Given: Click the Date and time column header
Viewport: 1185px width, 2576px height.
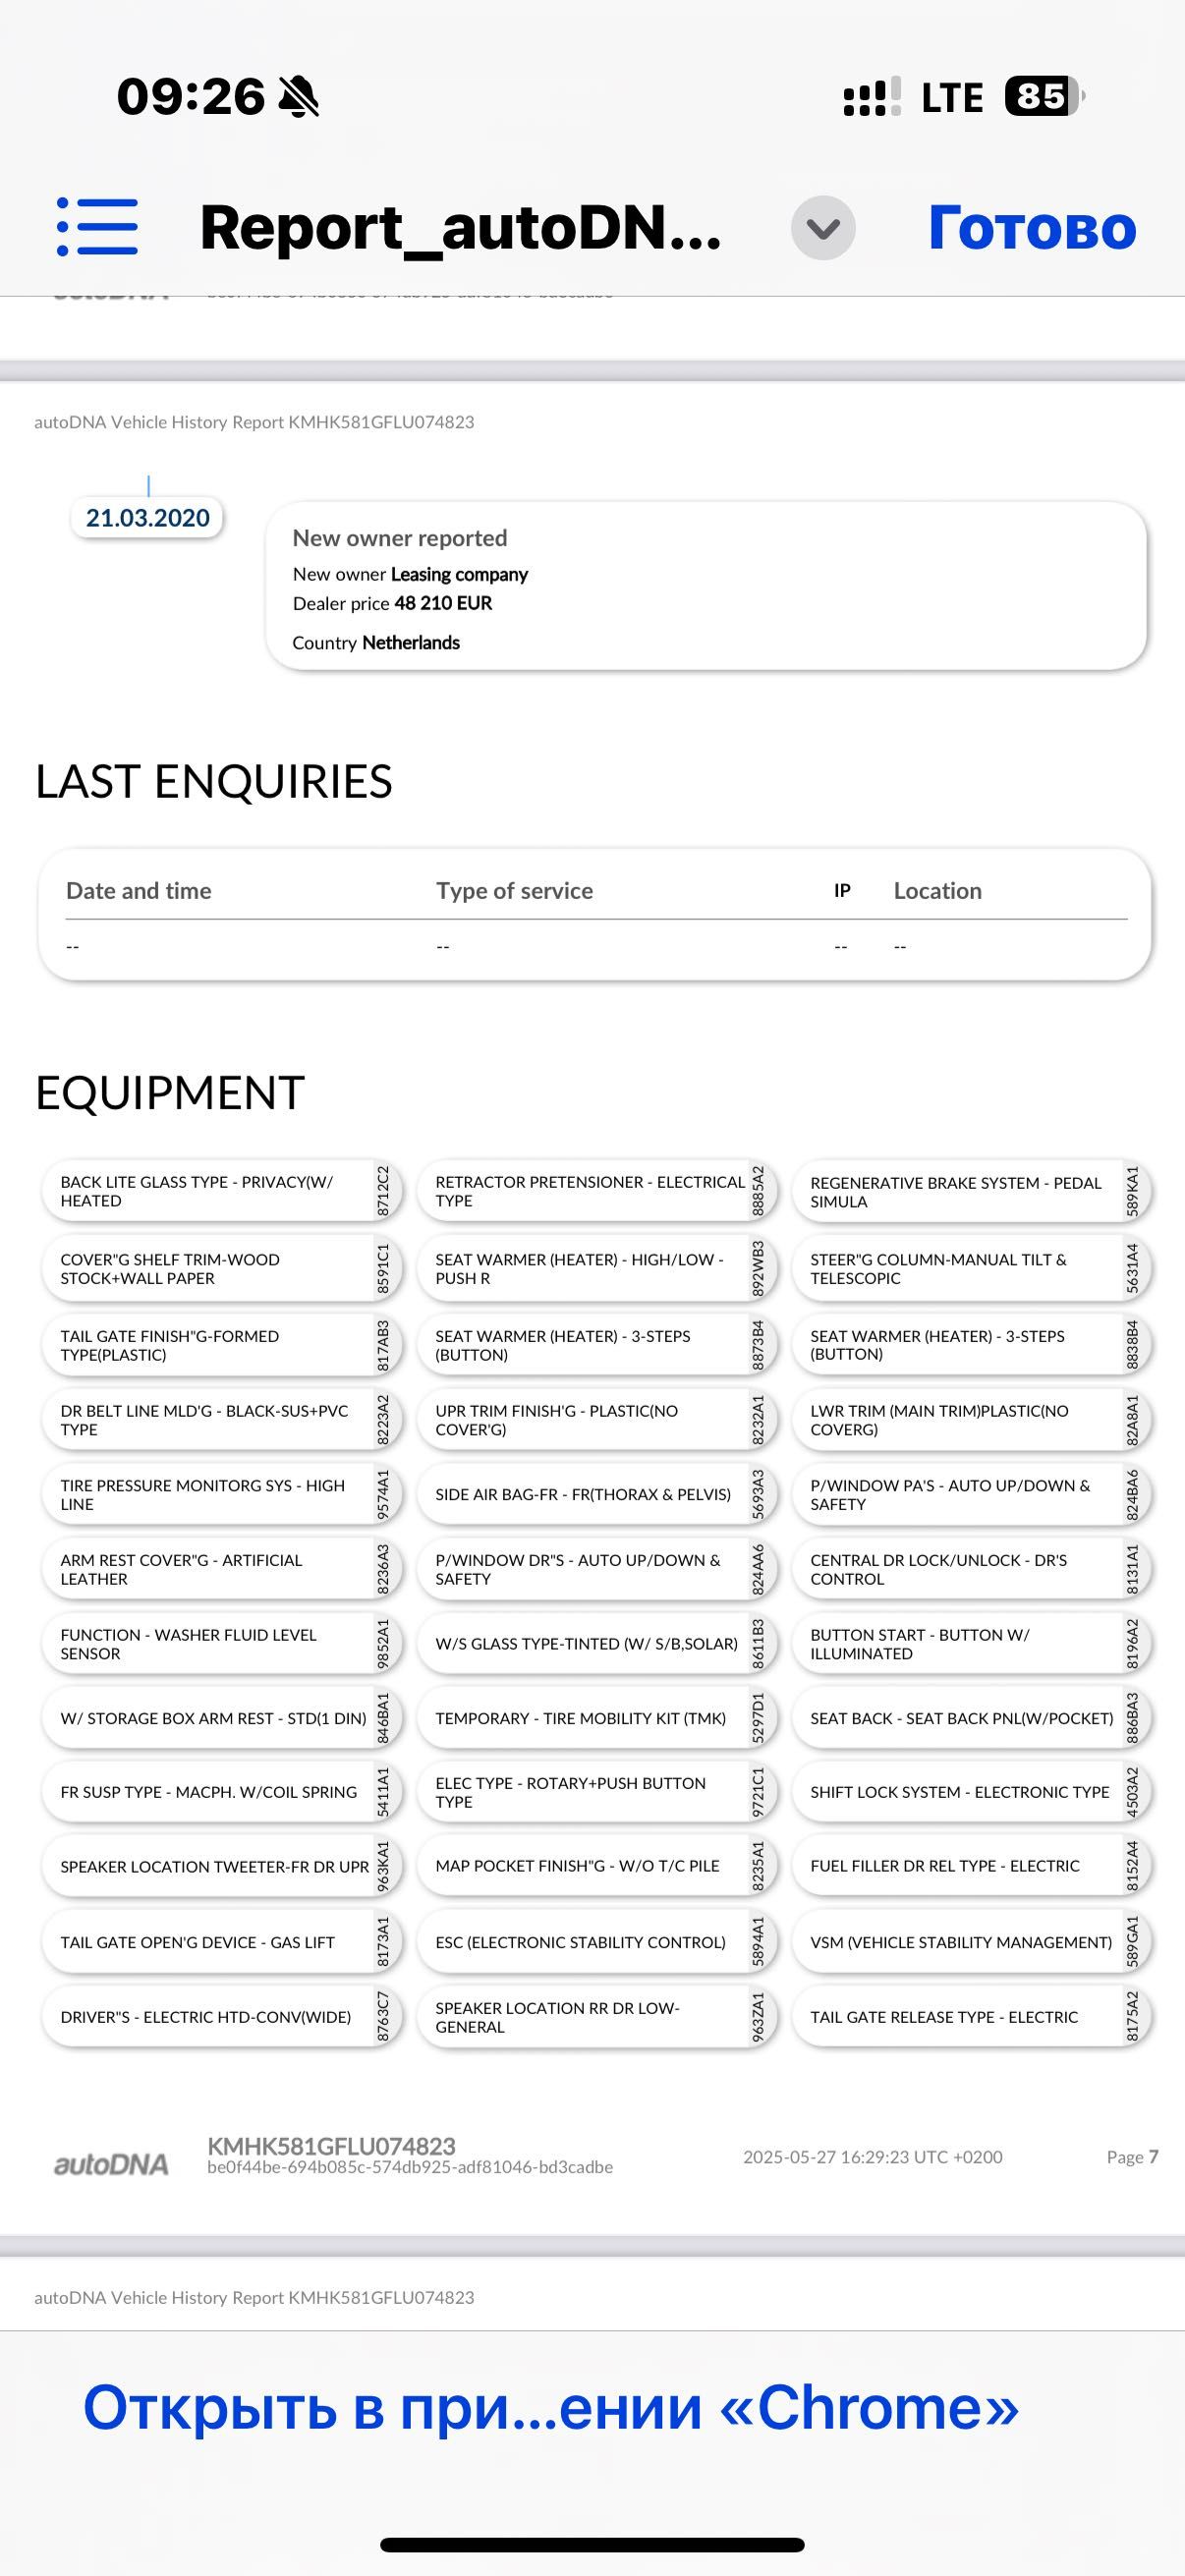Looking at the screenshot, I should 139,891.
